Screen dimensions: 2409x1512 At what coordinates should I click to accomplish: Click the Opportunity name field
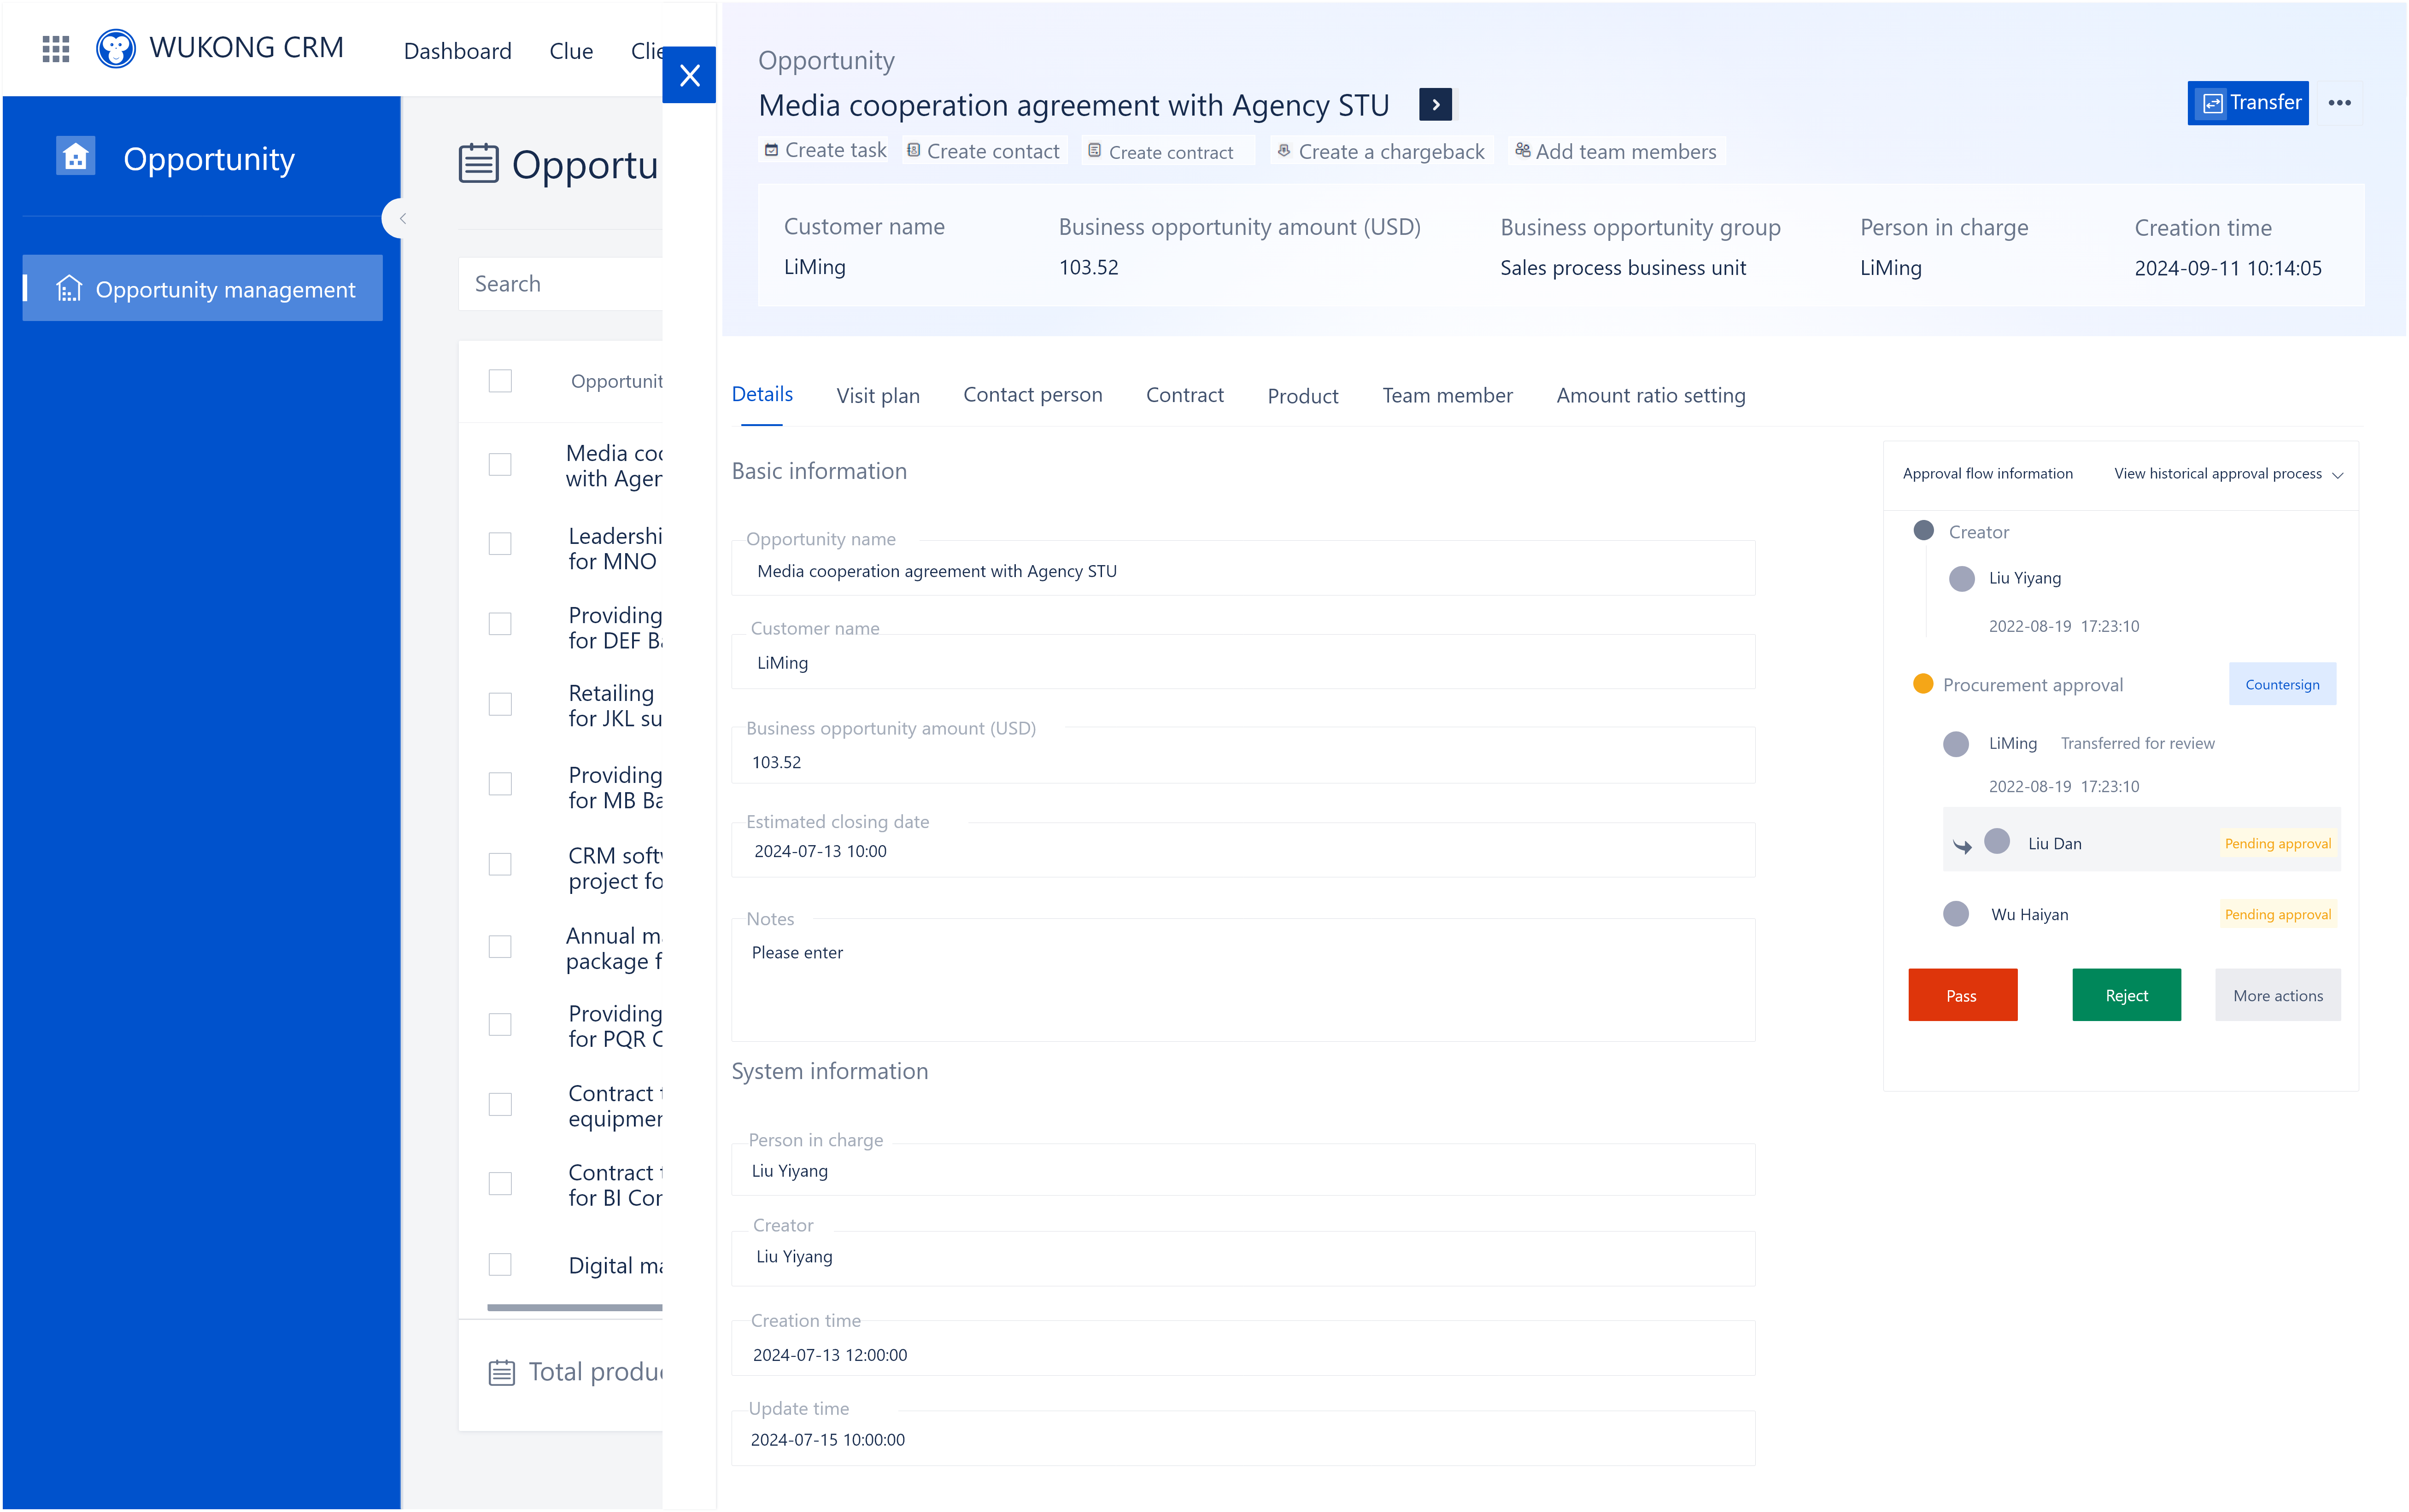tap(1243, 569)
